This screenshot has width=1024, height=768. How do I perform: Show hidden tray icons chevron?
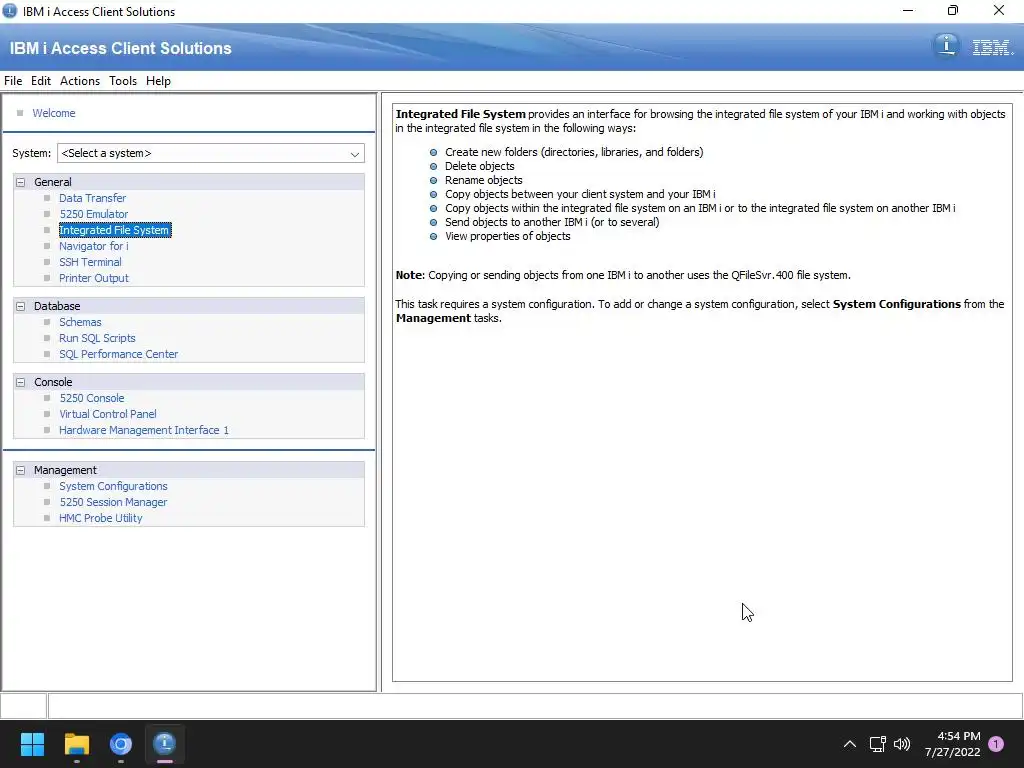(x=850, y=744)
